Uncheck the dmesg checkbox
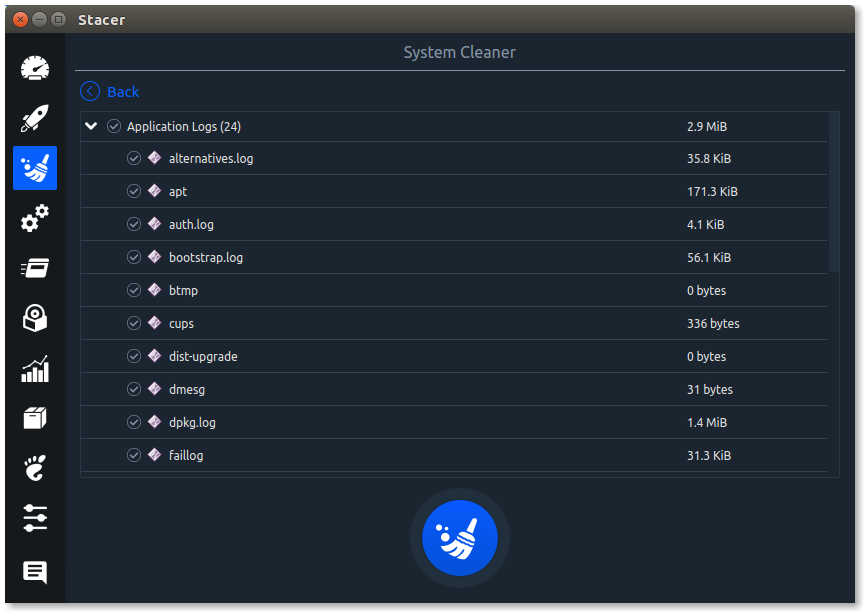 (x=134, y=389)
